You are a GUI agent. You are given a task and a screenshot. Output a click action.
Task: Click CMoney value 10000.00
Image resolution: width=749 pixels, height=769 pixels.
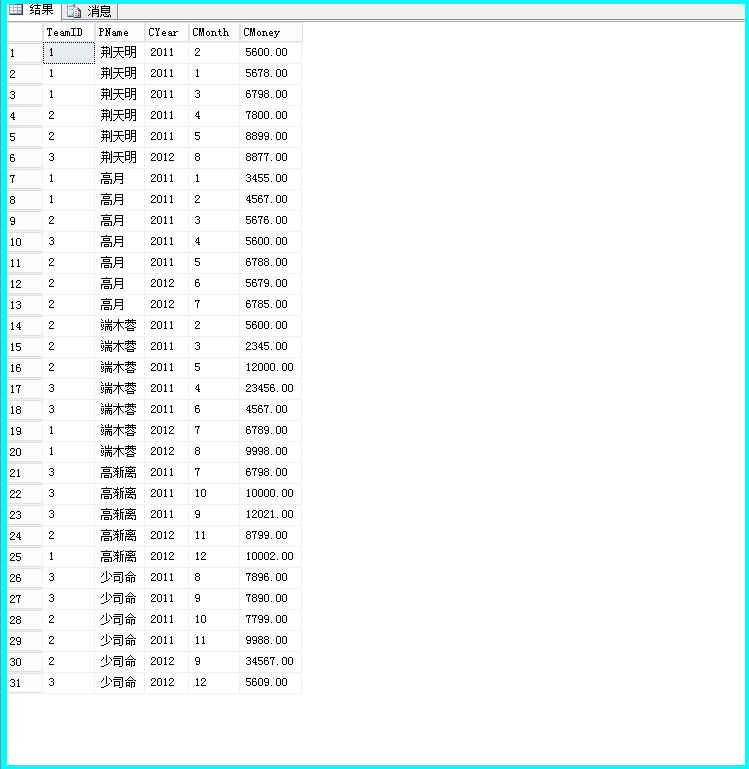(x=269, y=493)
